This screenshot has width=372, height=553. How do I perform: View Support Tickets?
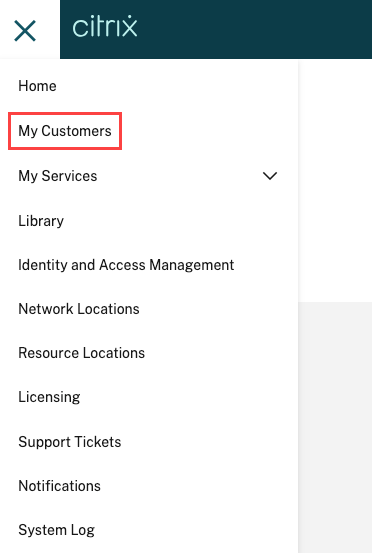point(69,442)
